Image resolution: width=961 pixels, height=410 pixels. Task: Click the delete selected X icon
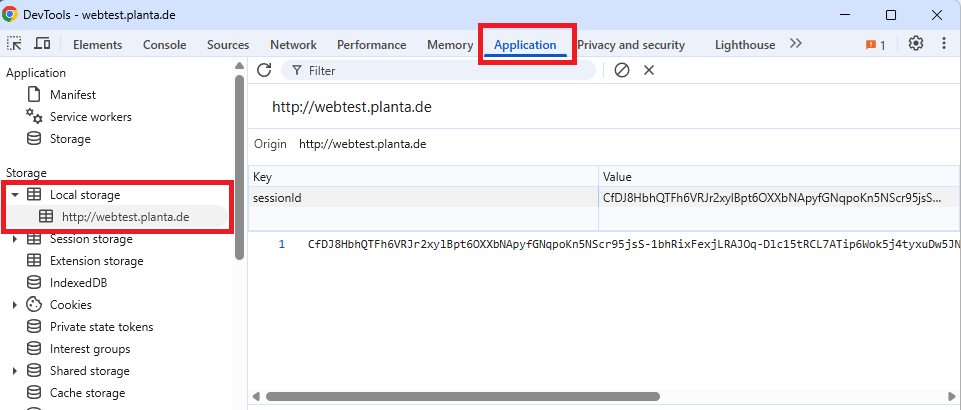pyautogui.click(x=649, y=70)
